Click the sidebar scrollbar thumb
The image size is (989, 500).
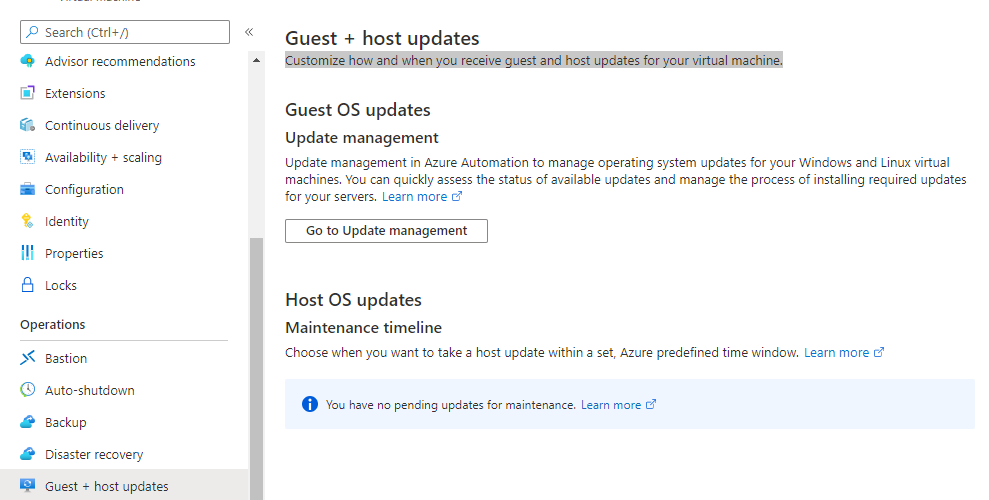256,369
